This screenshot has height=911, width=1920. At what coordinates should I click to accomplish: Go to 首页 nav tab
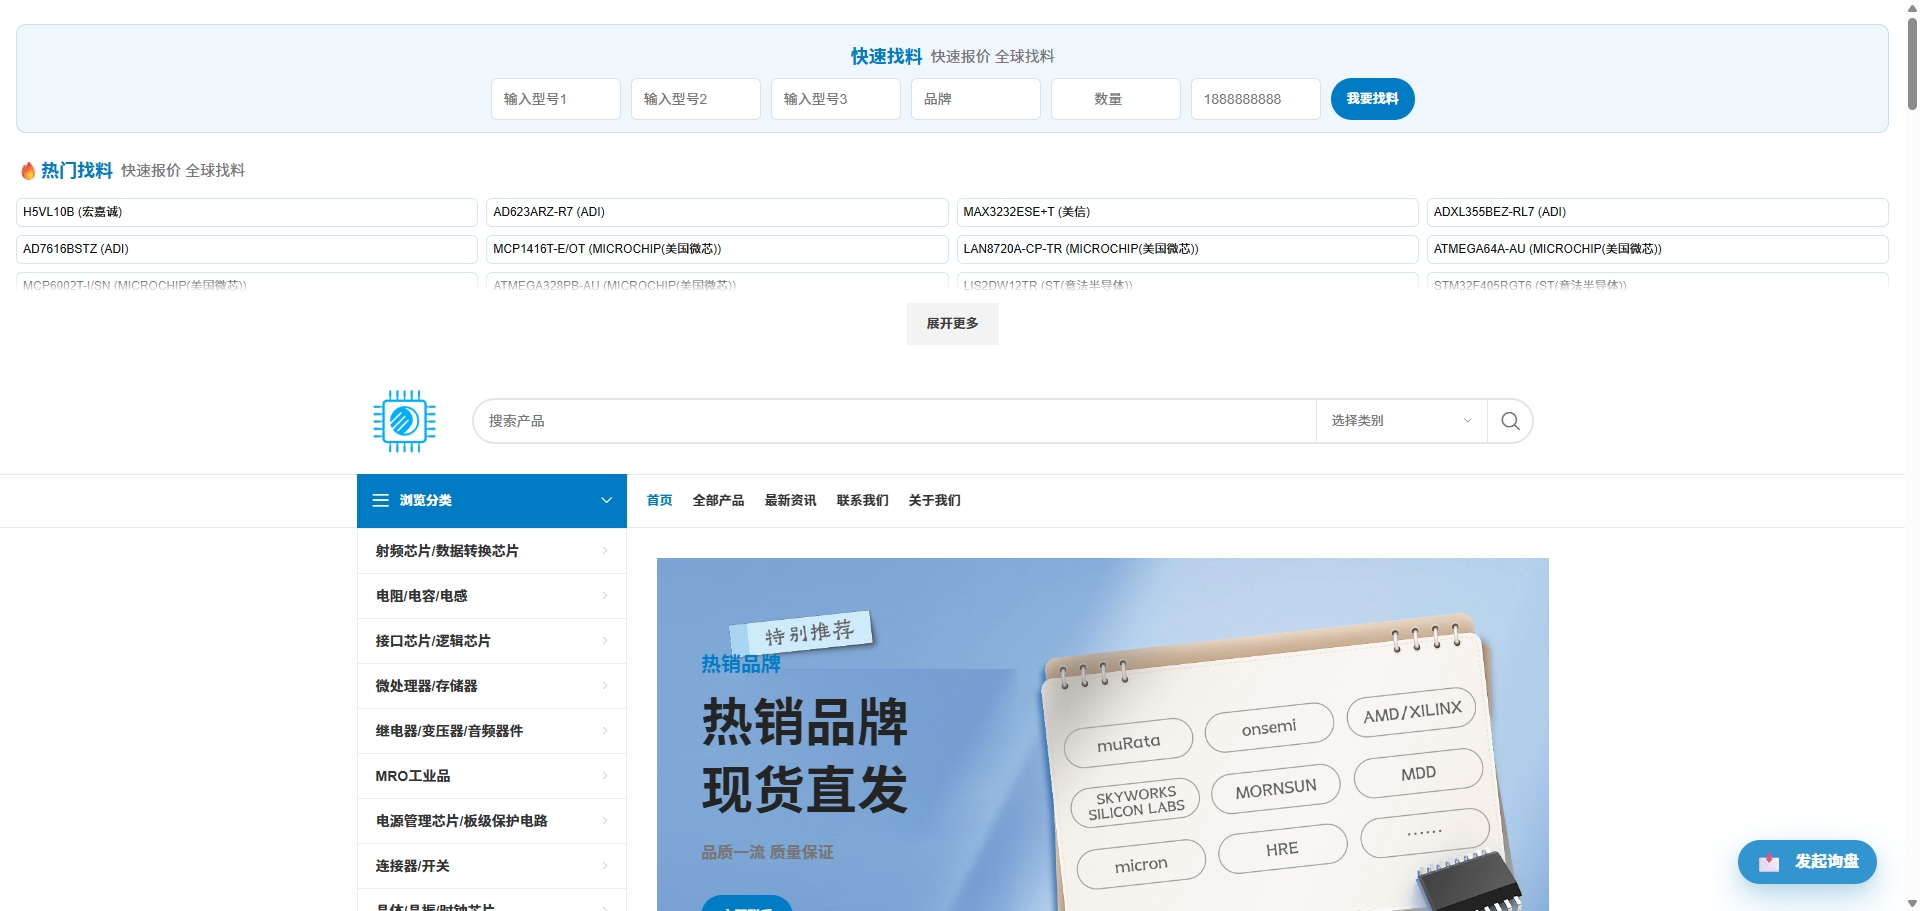pos(659,500)
